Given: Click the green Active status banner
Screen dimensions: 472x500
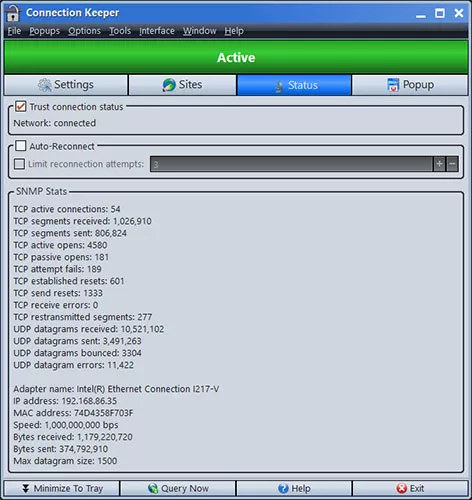Looking at the screenshot, I should (x=236, y=57).
